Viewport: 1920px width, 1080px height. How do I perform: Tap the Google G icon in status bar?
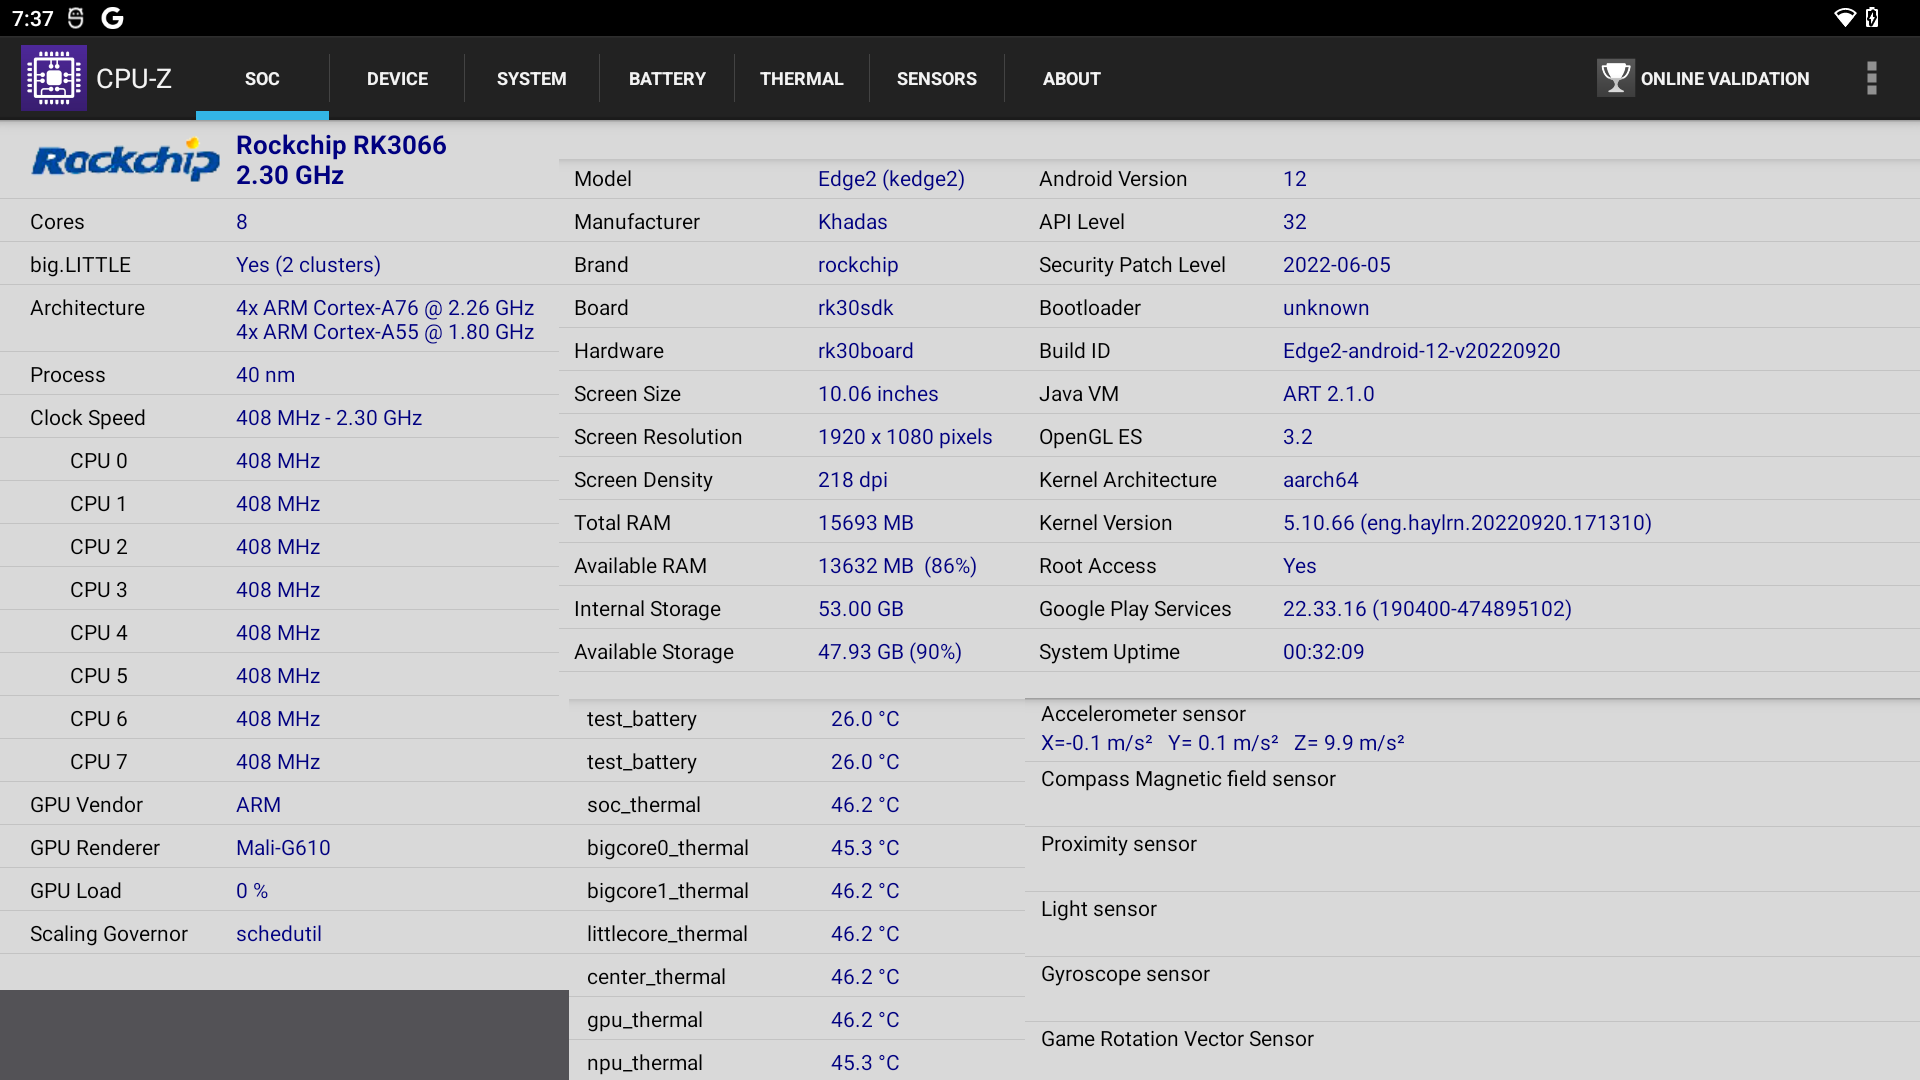point(113,18)
